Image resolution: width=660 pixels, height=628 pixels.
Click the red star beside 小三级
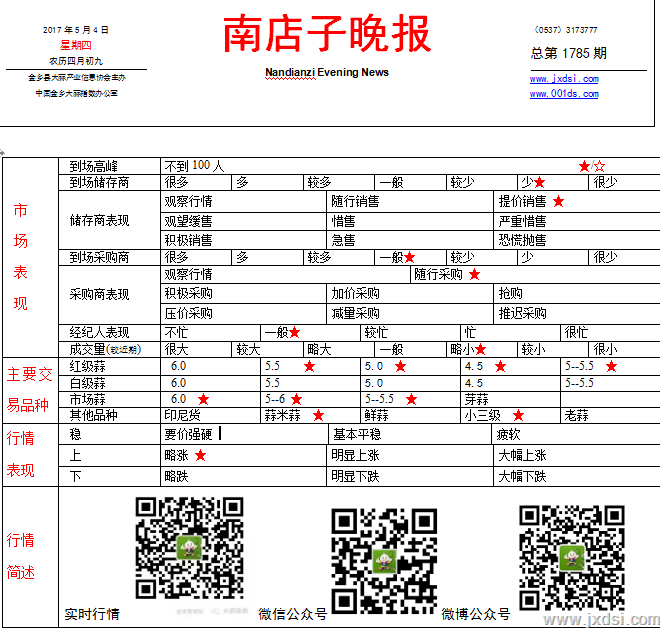(518, 415)
